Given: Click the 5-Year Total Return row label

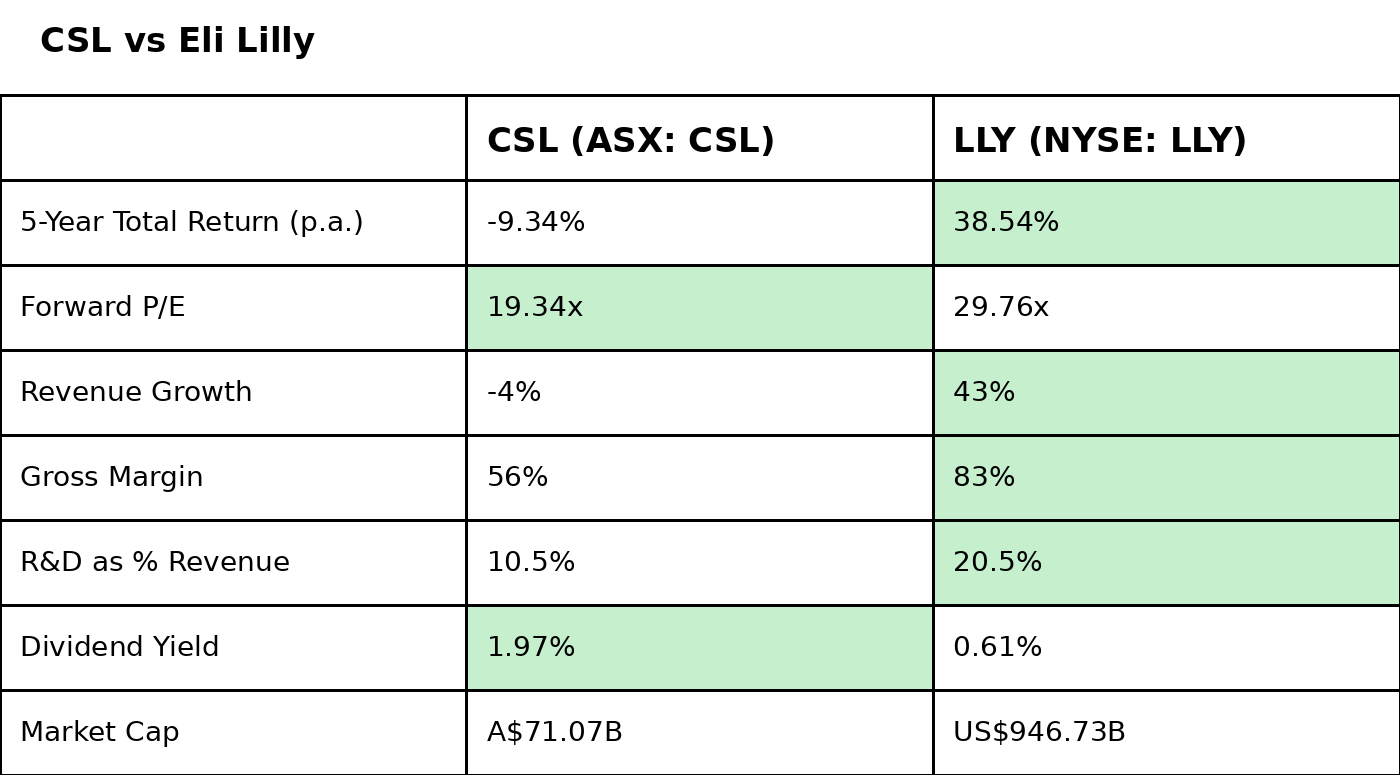Looking at the screenshot, I should point(192,223).
